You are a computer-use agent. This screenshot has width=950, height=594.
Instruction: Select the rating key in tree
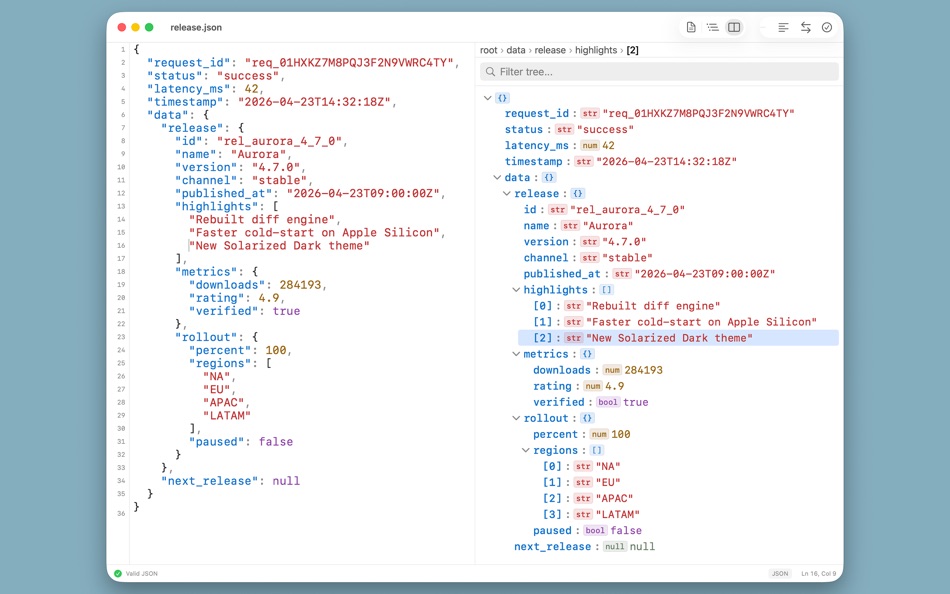click(x=553, y=386)
